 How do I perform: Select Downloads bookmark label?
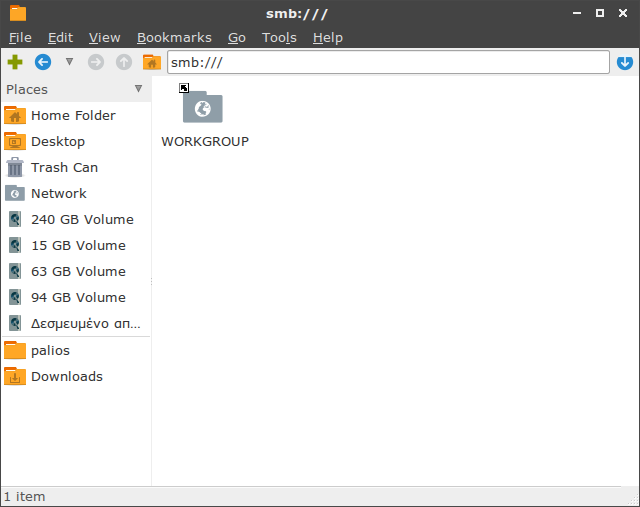67,376
